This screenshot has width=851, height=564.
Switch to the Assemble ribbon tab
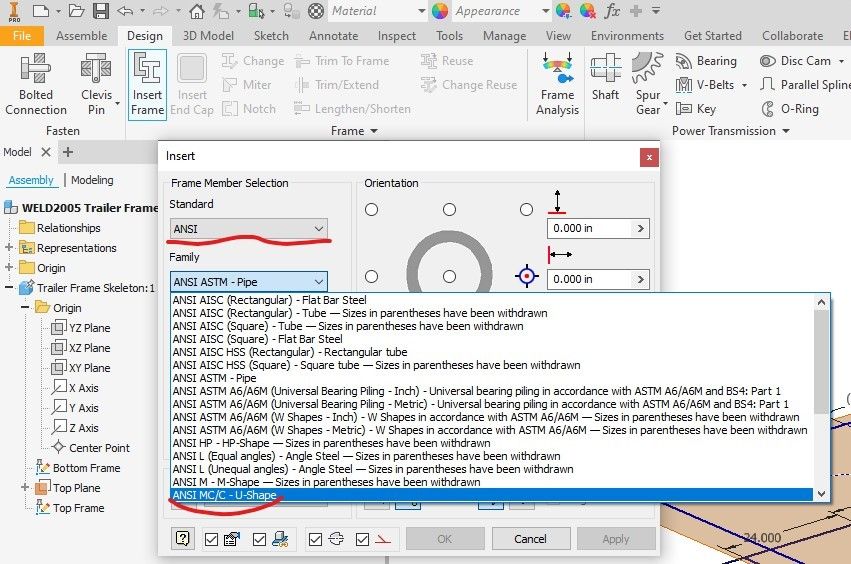coord(81,36)
